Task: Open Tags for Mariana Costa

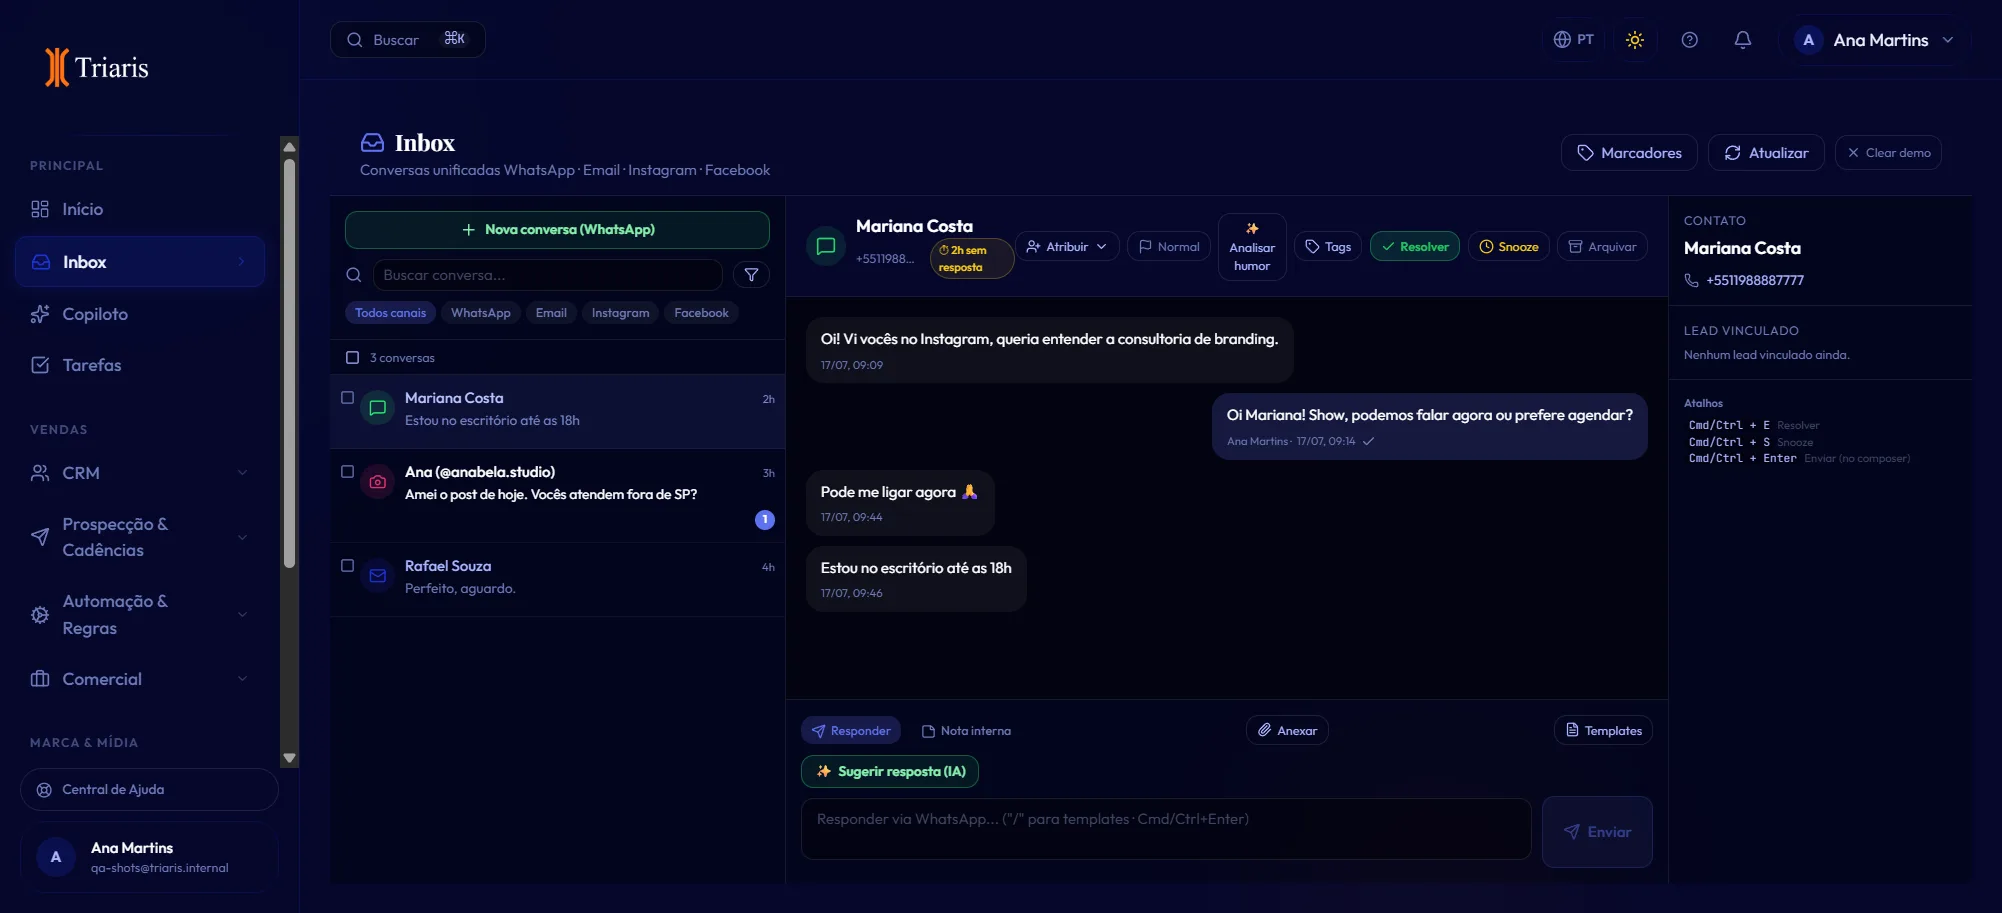Action: [x=1328, y=247]
